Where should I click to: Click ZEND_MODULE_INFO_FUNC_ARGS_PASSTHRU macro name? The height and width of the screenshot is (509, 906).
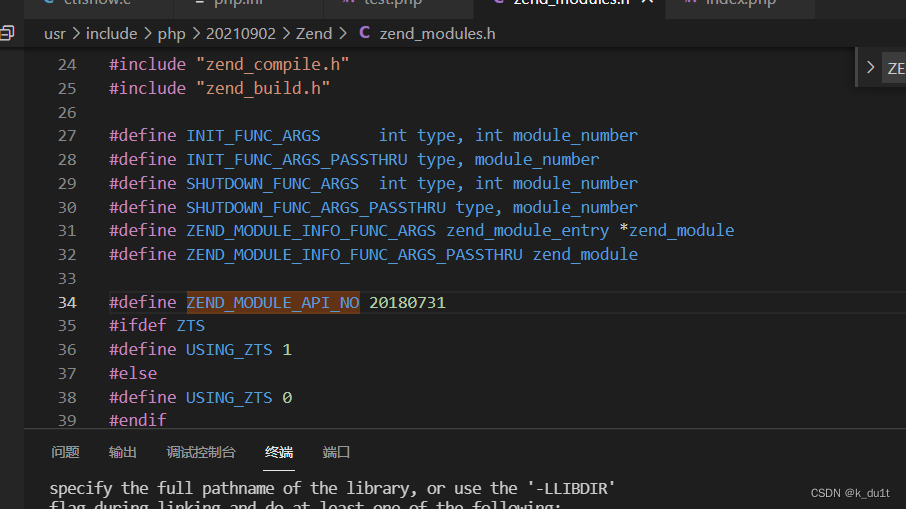click(354, 255)
